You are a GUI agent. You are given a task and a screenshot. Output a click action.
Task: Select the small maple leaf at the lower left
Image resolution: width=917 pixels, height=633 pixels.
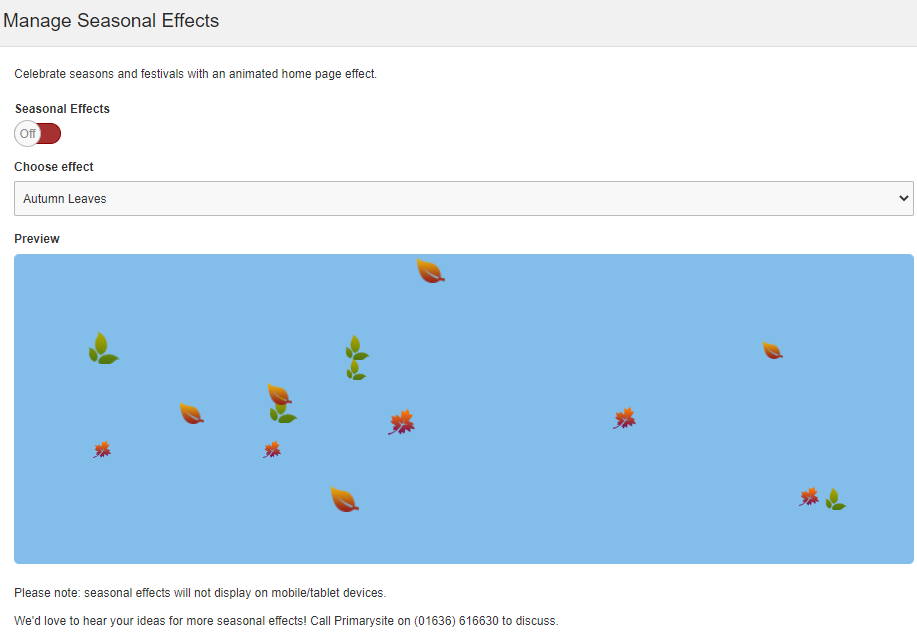click(102, 450)
